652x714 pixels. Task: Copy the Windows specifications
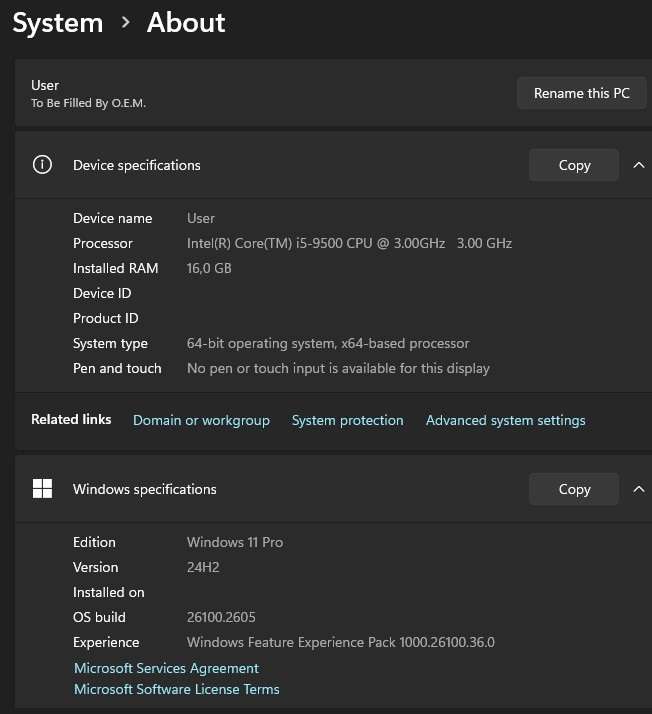574,489
